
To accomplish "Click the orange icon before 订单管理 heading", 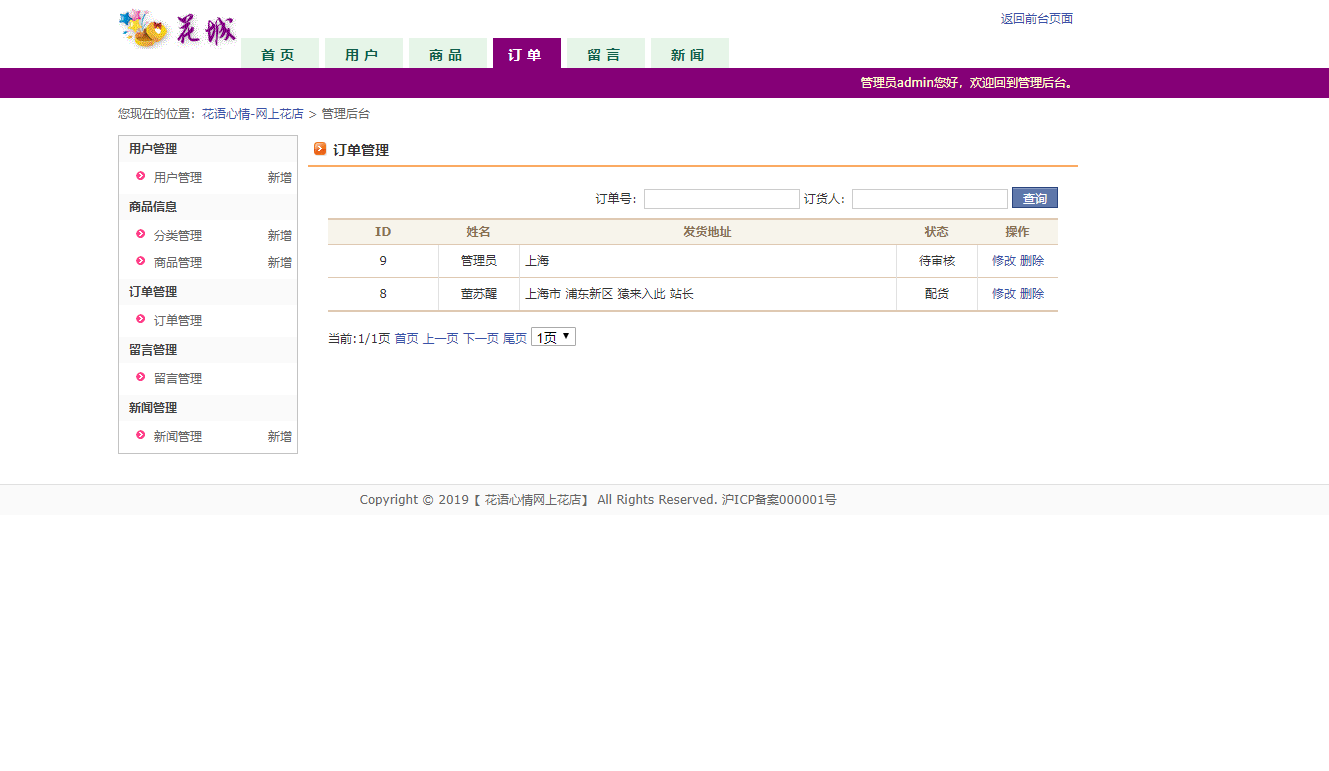I will pos(319,149).
